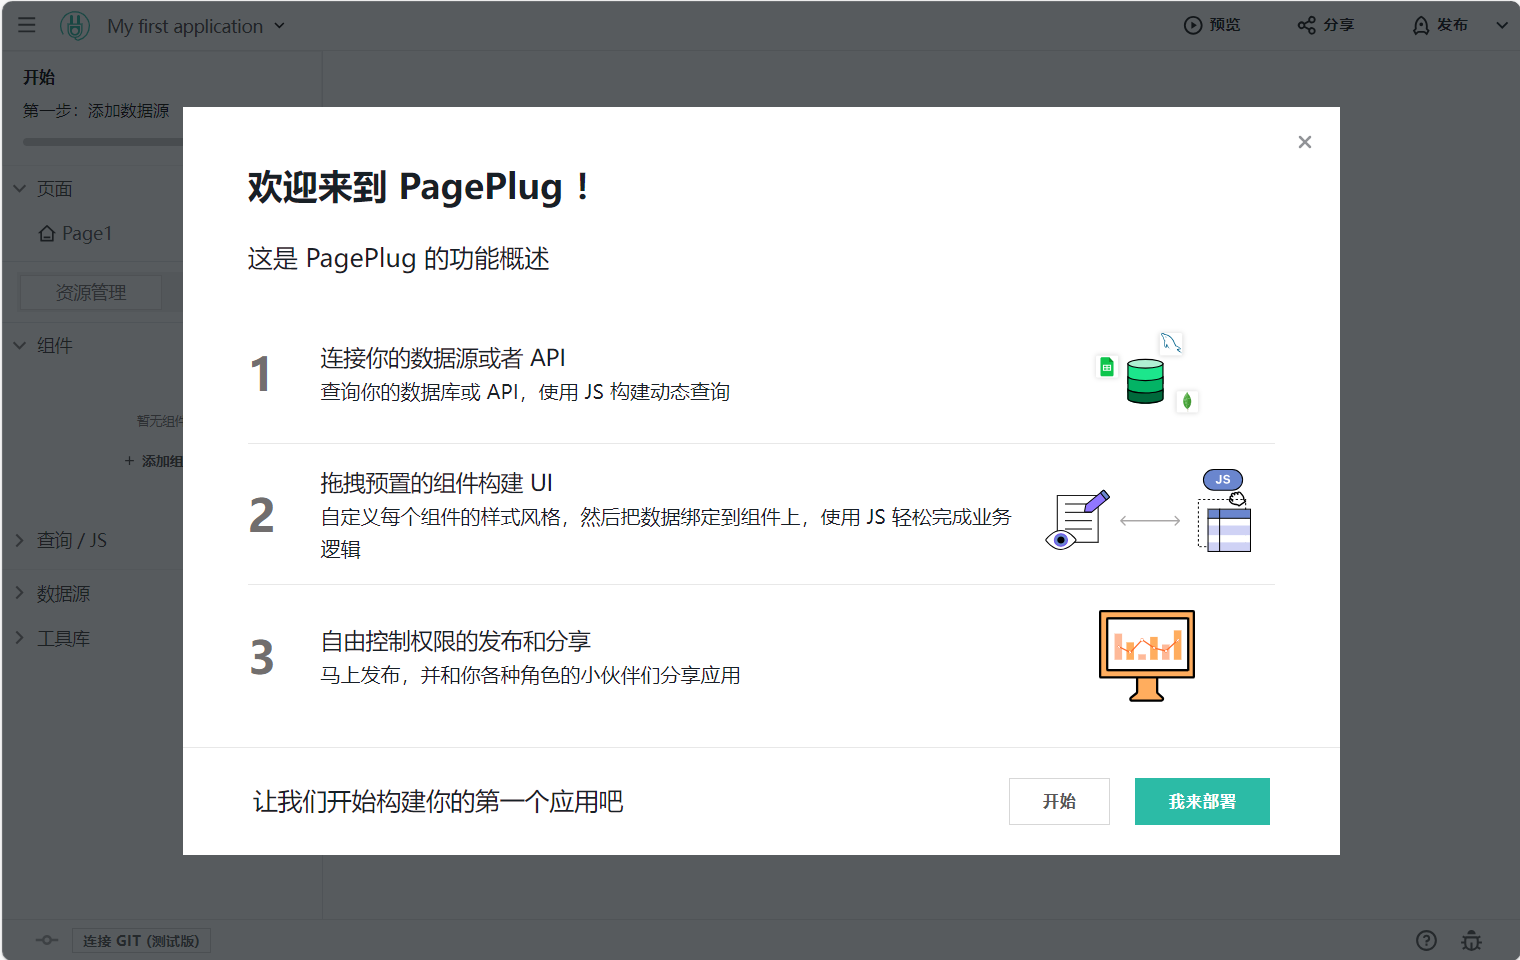The image size is (1520, 960).
Task: Close the welcome dialog
Action: point(1304,142)
